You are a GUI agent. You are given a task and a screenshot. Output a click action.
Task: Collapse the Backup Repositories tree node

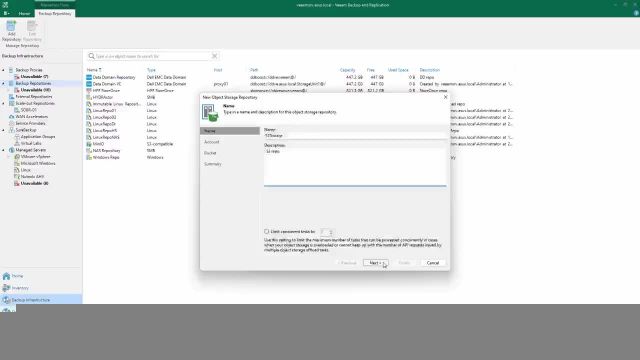3,83
